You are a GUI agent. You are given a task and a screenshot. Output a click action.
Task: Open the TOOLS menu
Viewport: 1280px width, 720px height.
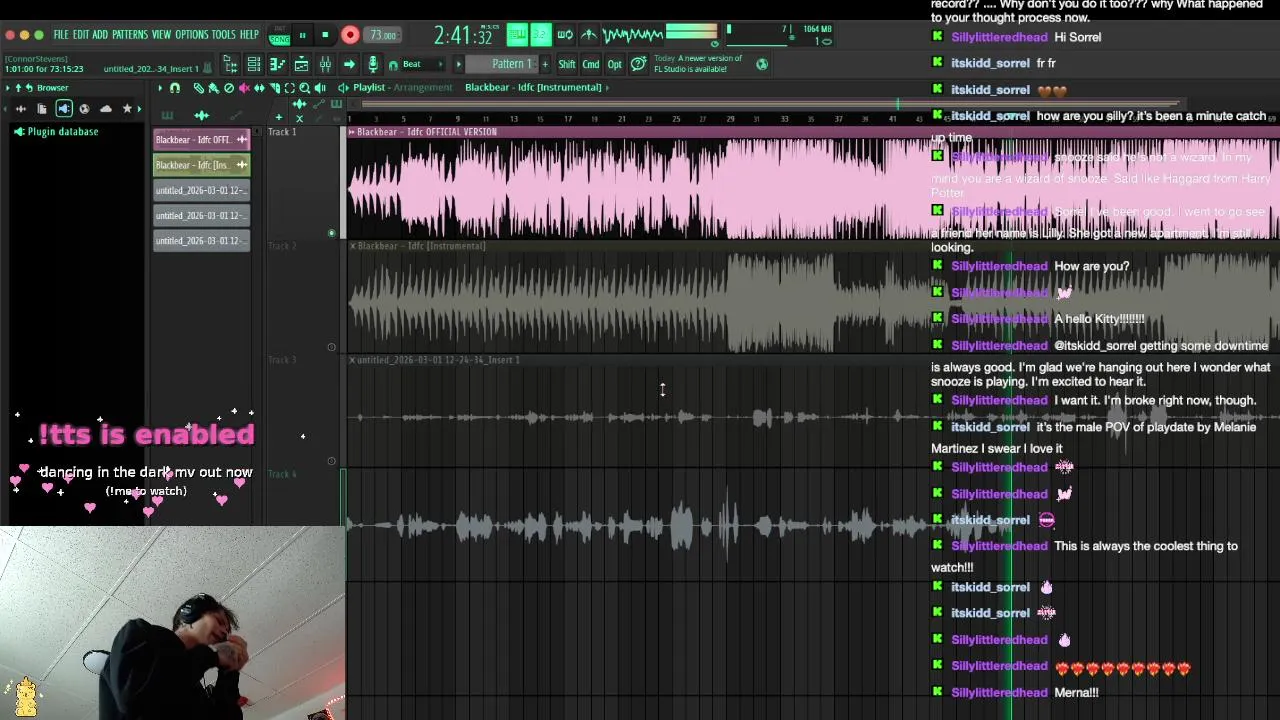[x=224, y=35]
